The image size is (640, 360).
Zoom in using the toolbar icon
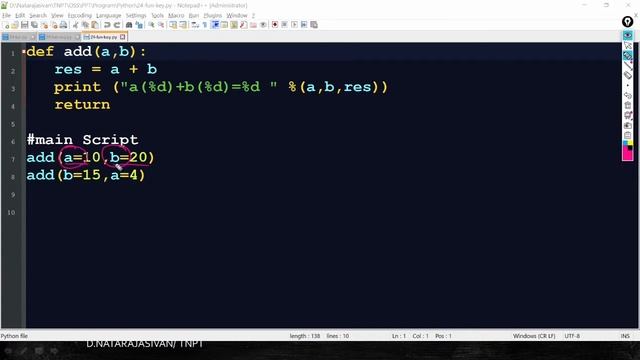click(151, 25)
